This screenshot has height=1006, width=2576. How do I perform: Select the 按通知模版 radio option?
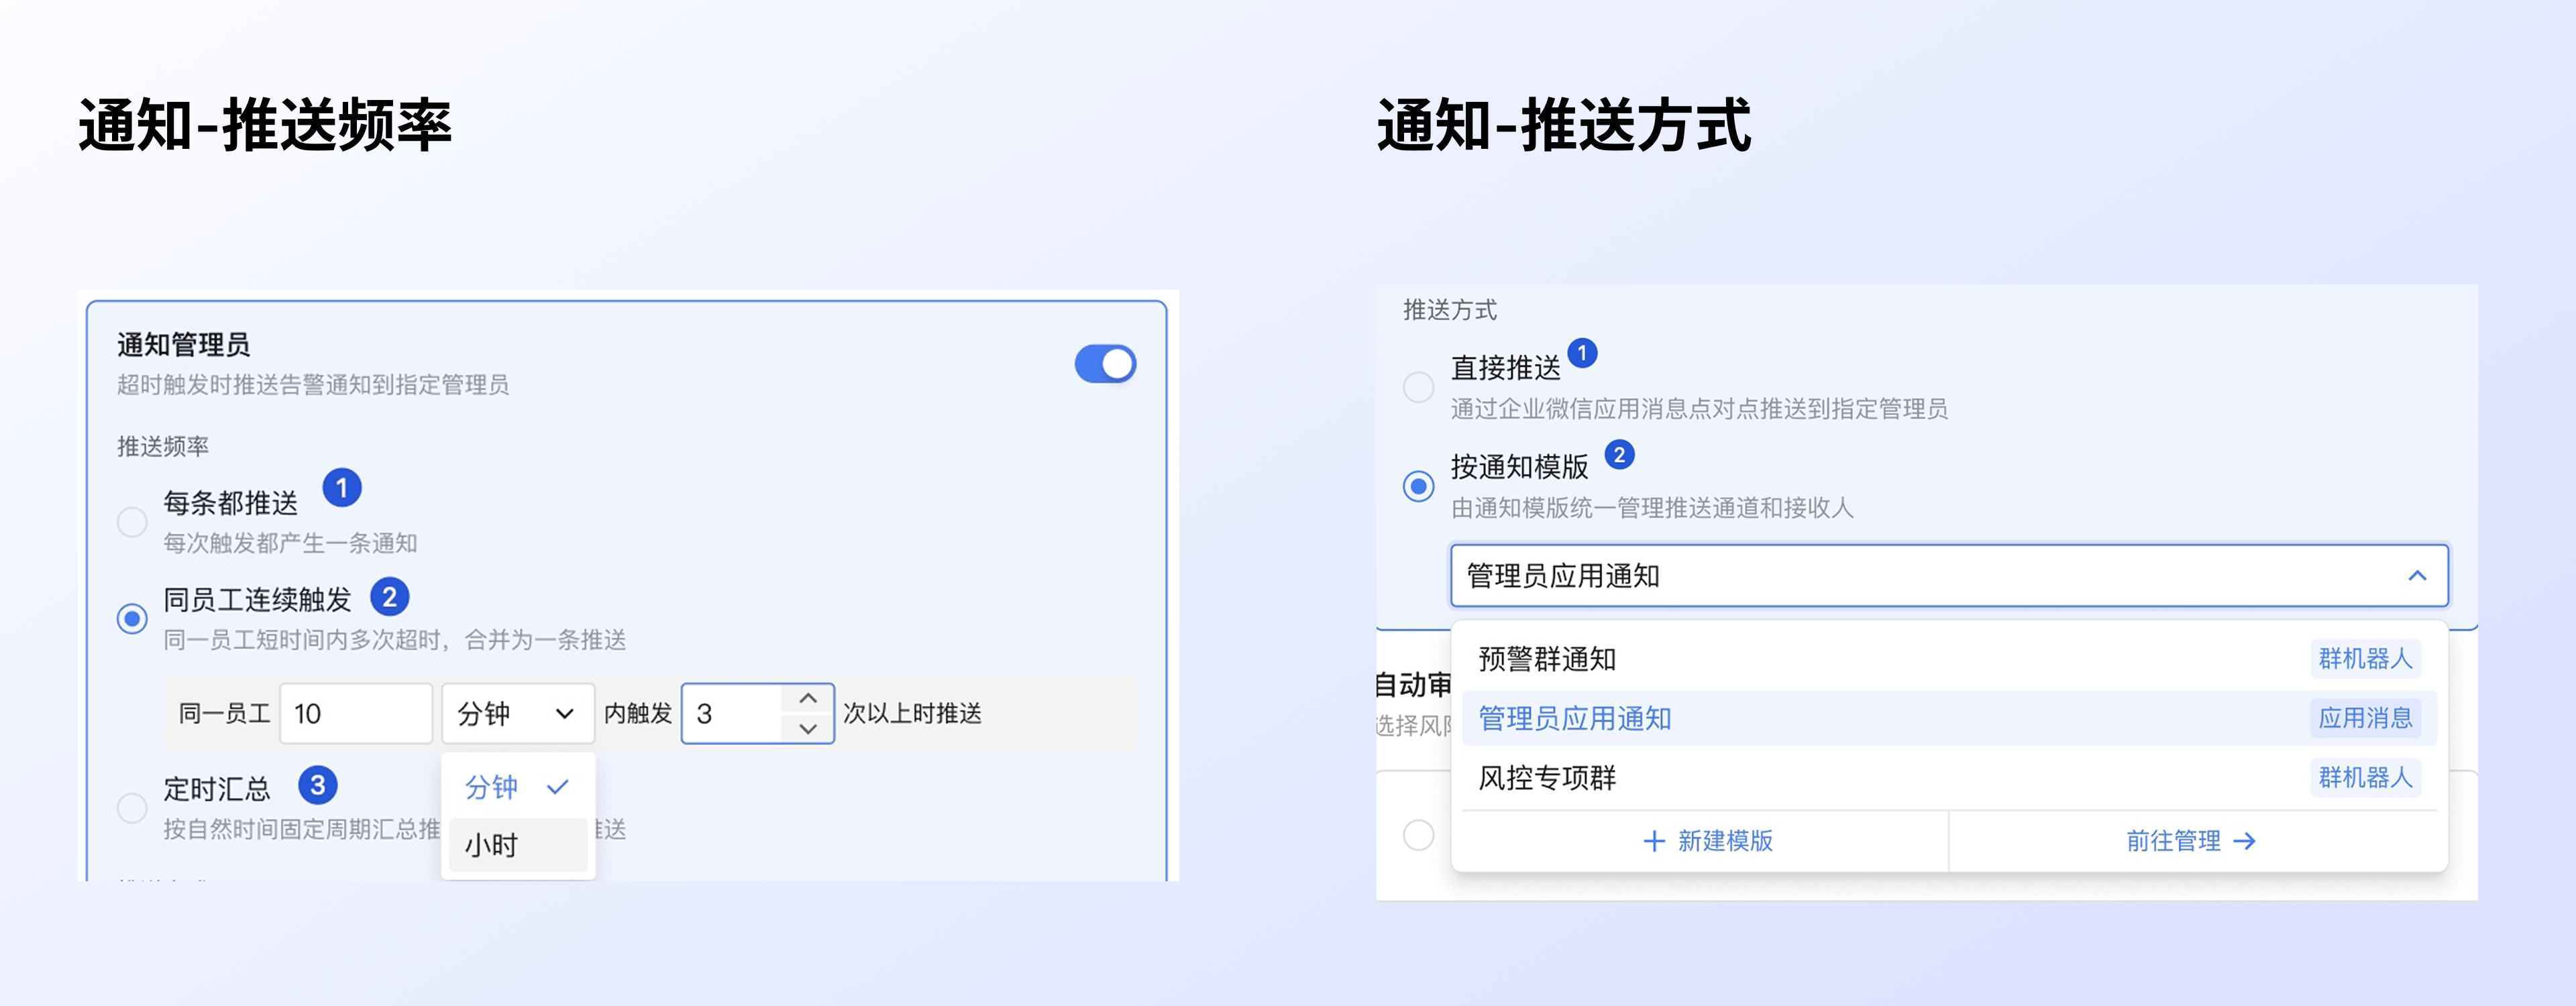[x=1418, y=487]
